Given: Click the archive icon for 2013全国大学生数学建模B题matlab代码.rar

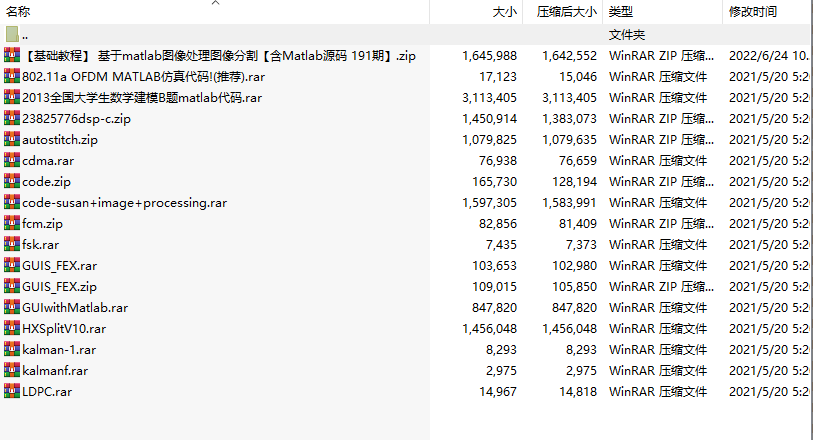Looking at the screenshot, I should [x=12, y=97].
